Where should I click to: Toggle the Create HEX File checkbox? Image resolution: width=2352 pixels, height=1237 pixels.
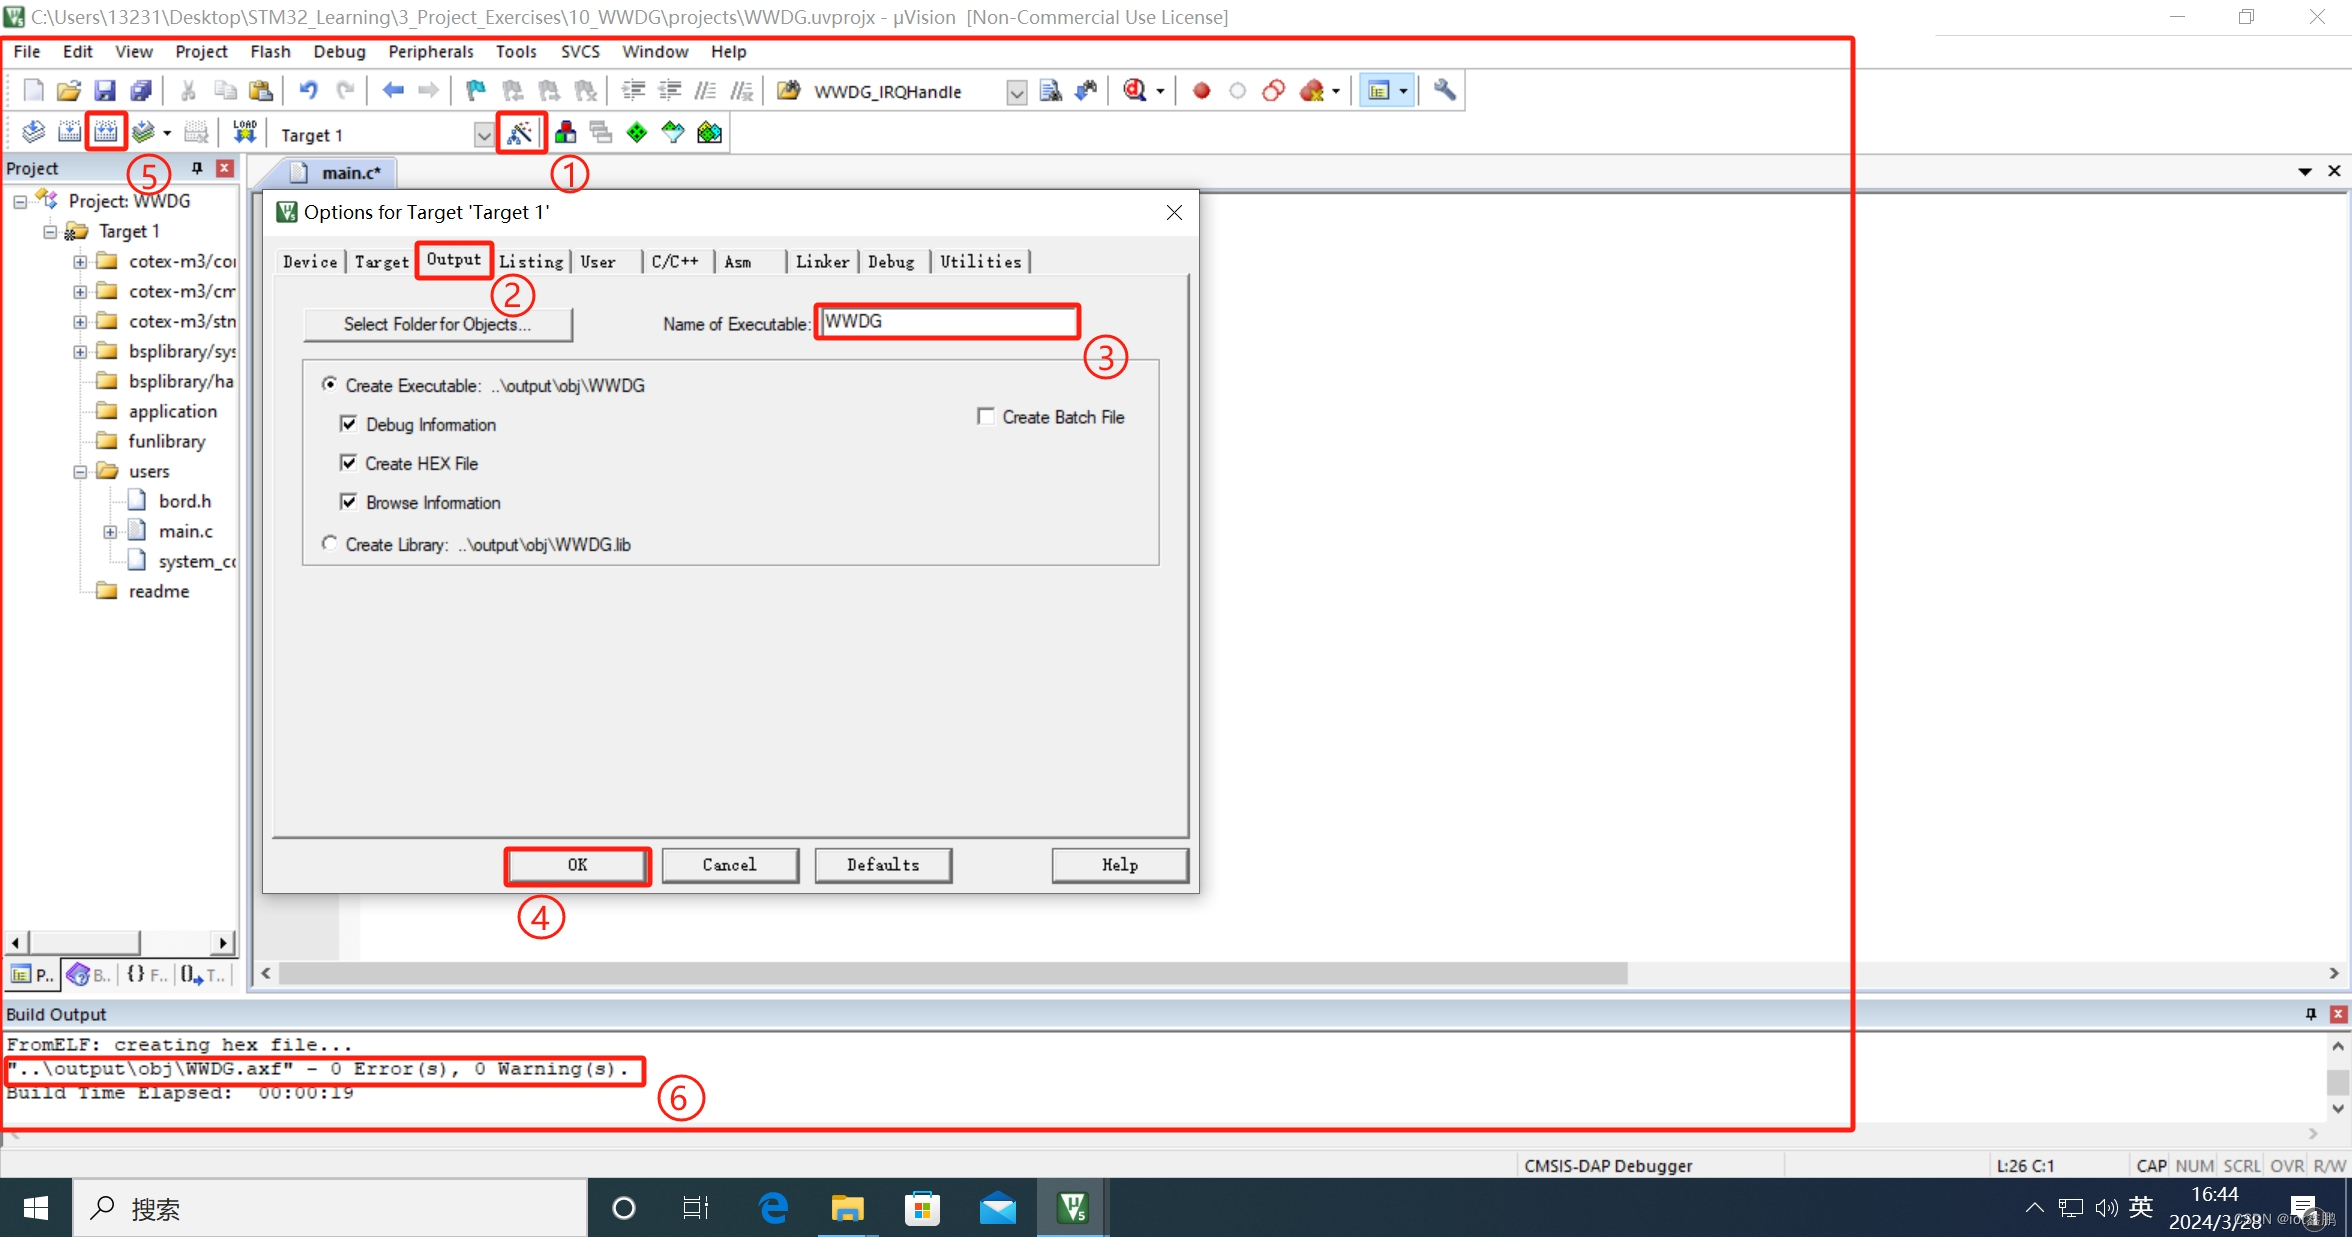coord(348,462)
